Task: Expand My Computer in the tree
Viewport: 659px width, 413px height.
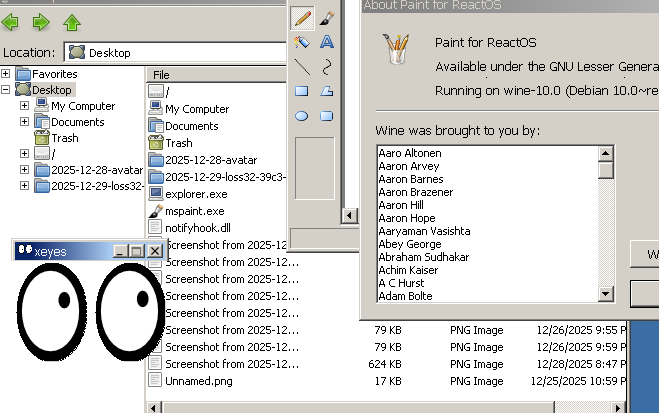Action: tap(24, 105)
